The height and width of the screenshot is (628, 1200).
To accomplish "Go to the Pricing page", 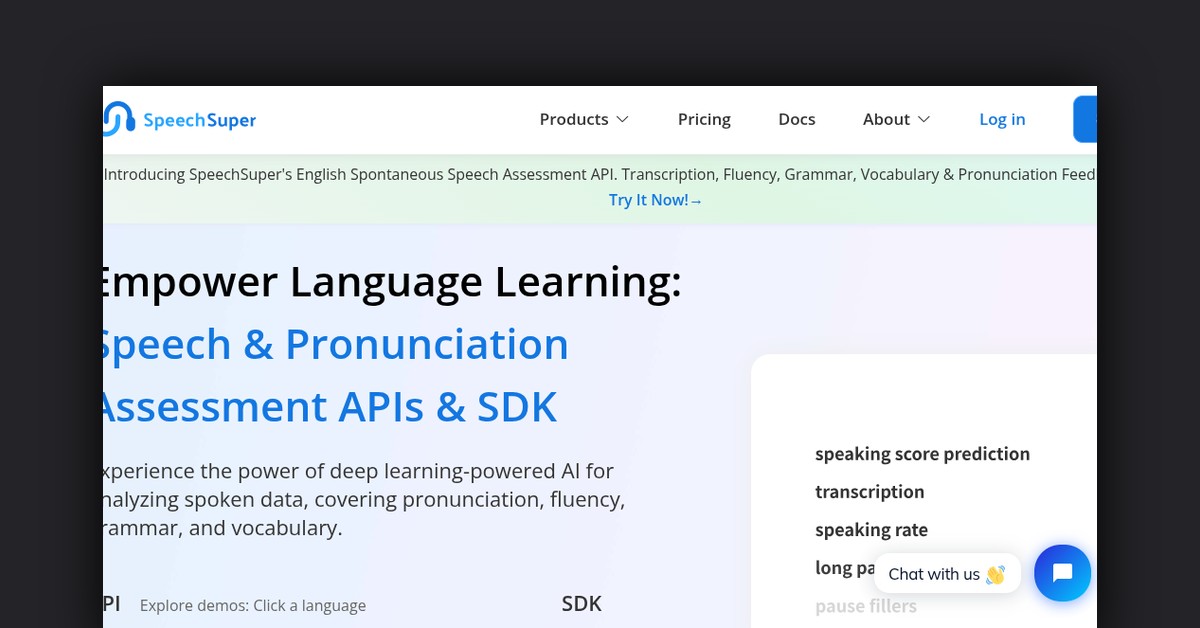I will tap(704, 119).
